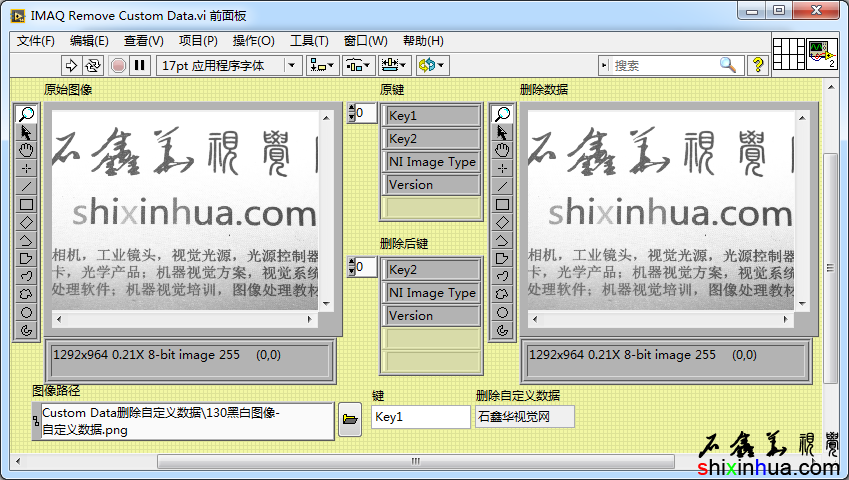This screenshot has width=849, height=480.
Task: Click the magnifier icon in search box
Action: tap(728, 65)
